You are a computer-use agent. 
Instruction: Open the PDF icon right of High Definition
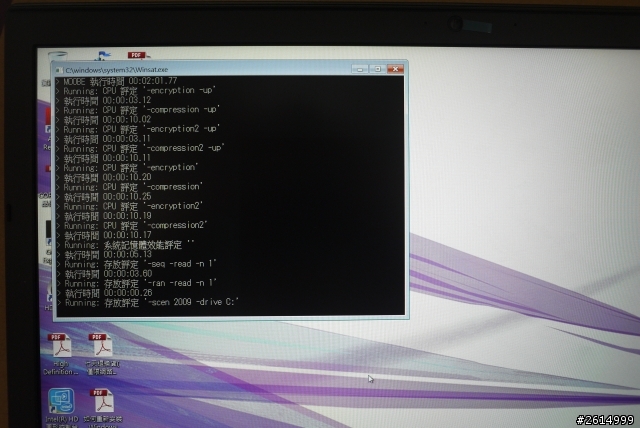(102, 353)
